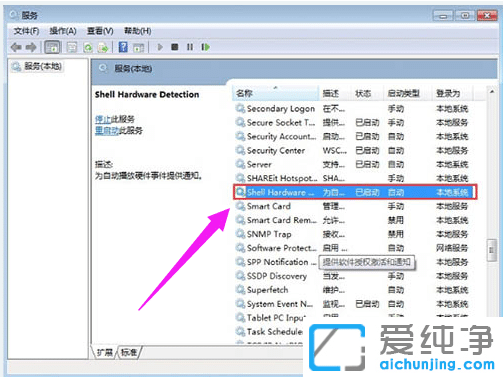Click the 停止 this service link
This screenshot has height=377, width=503.
point(103,119)
